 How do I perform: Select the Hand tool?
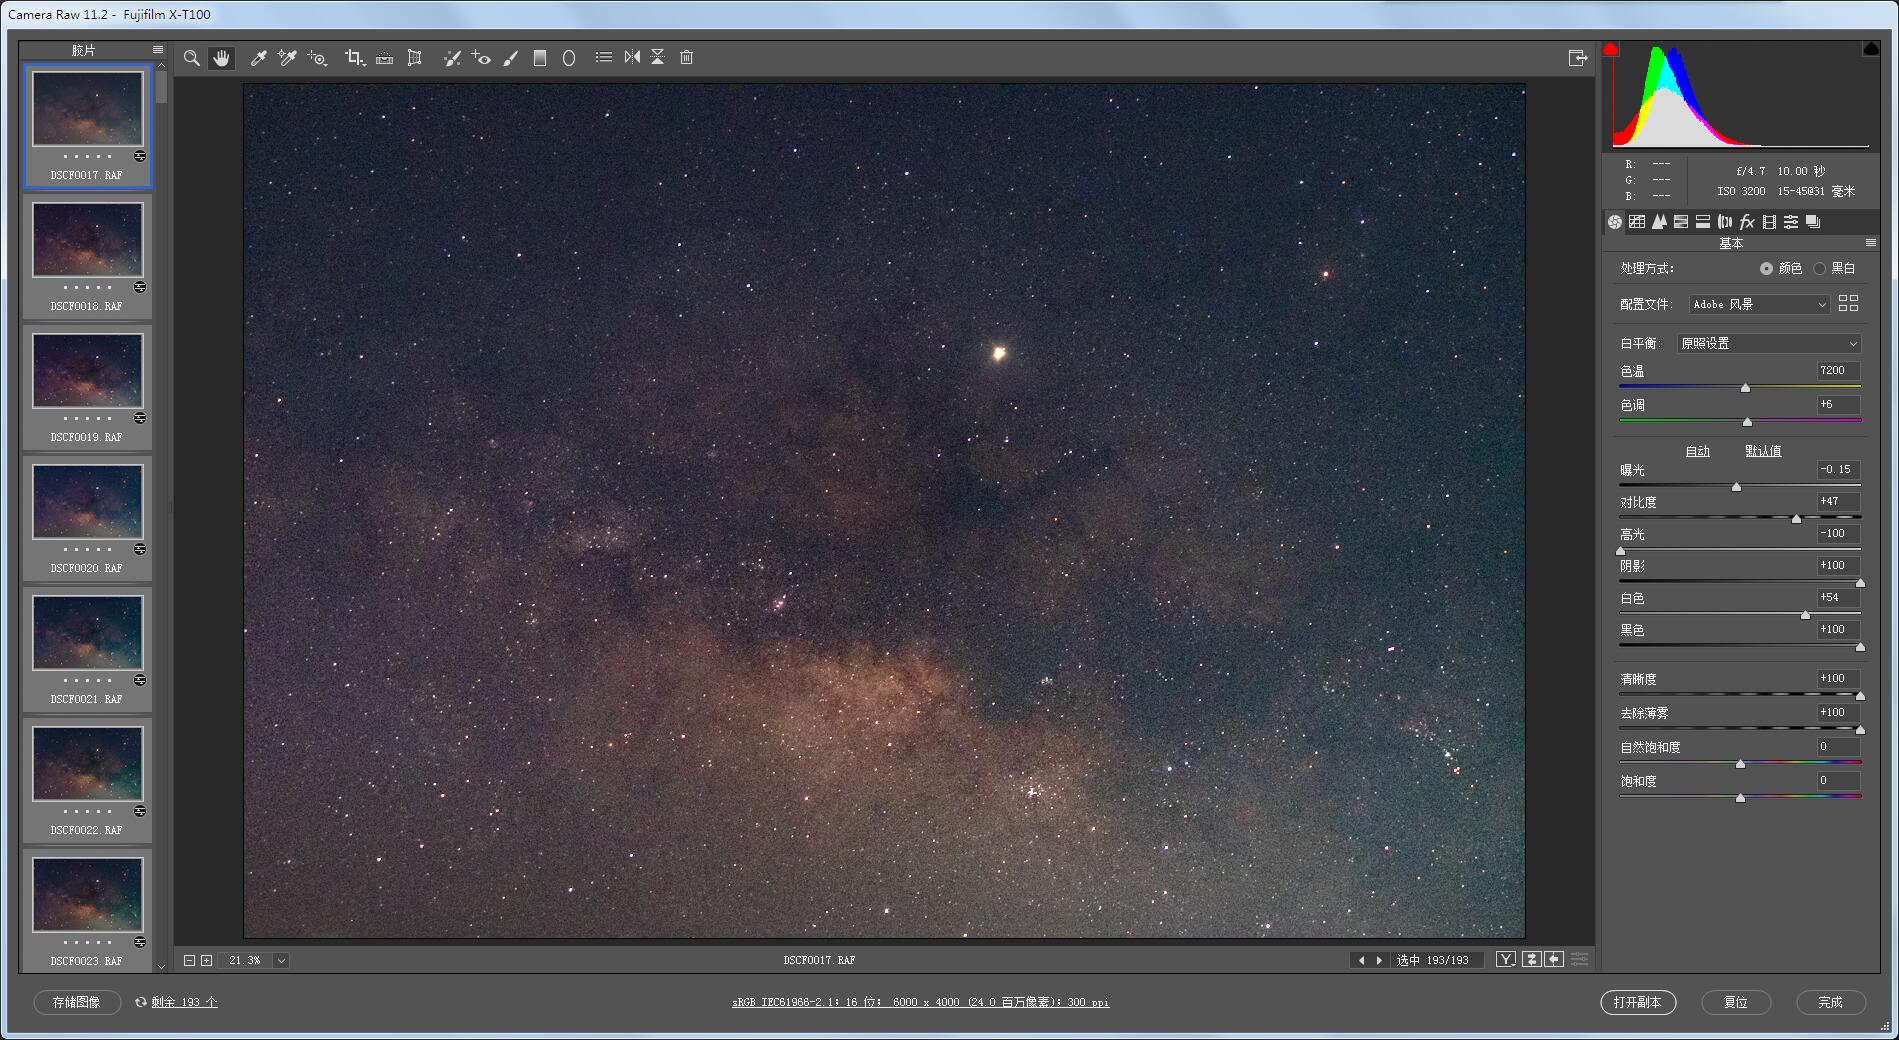pyautogui.click(x=221, y=58)
